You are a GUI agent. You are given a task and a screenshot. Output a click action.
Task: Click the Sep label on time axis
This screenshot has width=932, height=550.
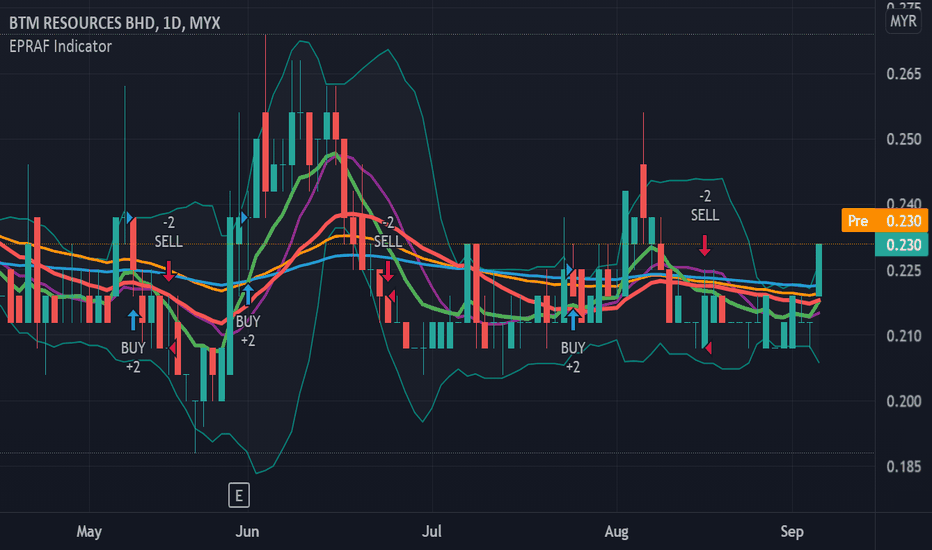click(x=792, y=531)
